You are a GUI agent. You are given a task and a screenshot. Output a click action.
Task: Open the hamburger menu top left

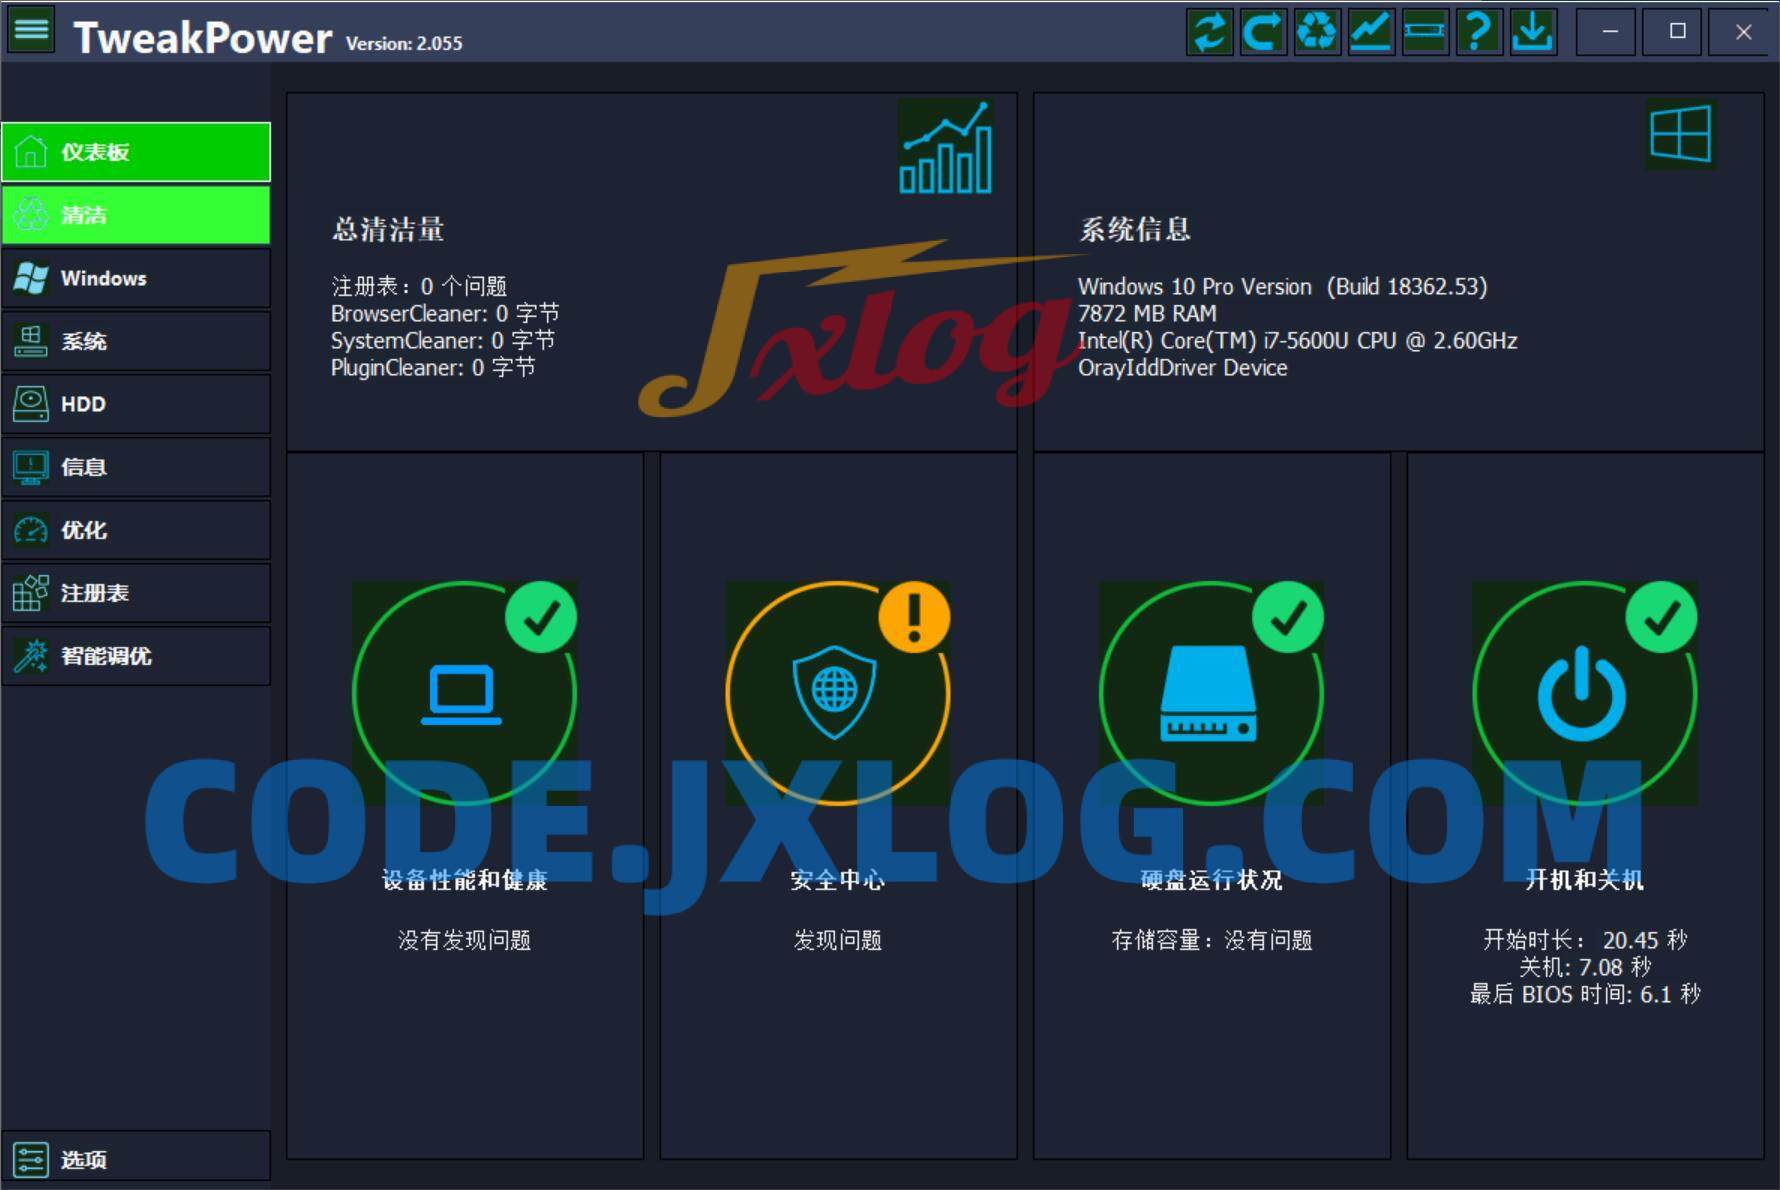coord(31,29)
